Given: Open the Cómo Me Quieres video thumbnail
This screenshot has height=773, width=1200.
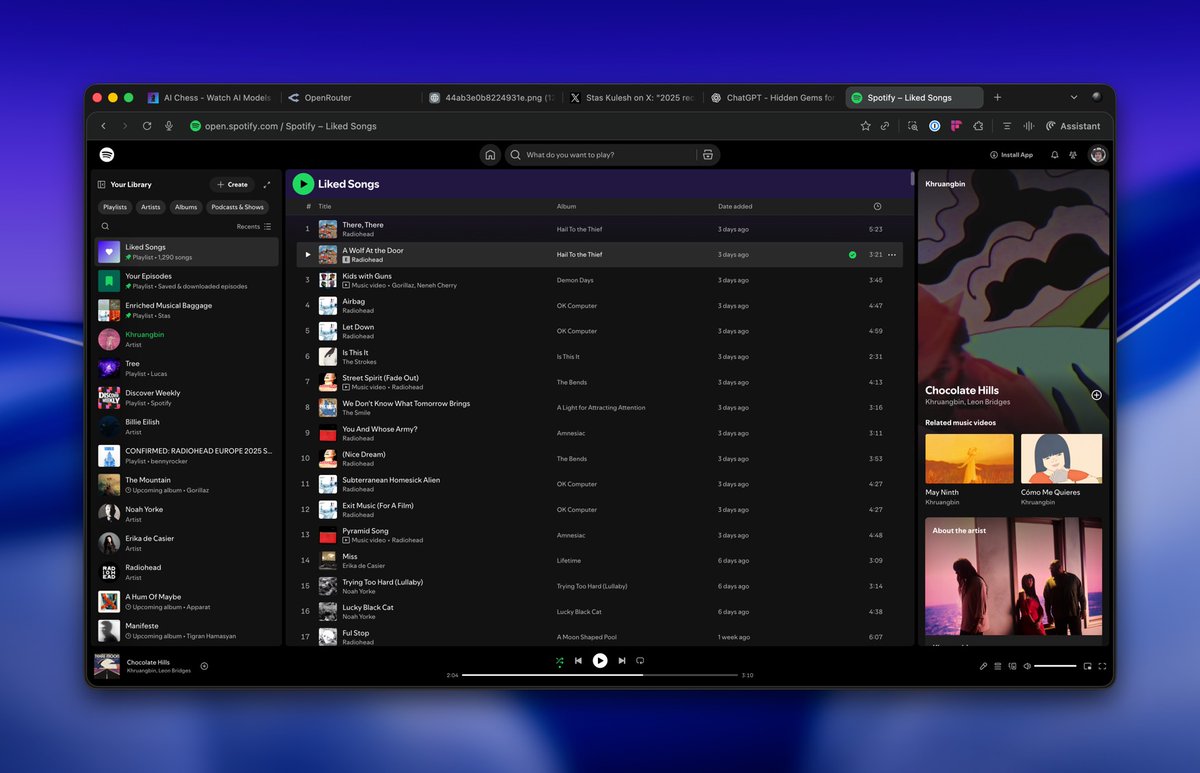Looking at the screenshot, I should tap(1062, 459).
